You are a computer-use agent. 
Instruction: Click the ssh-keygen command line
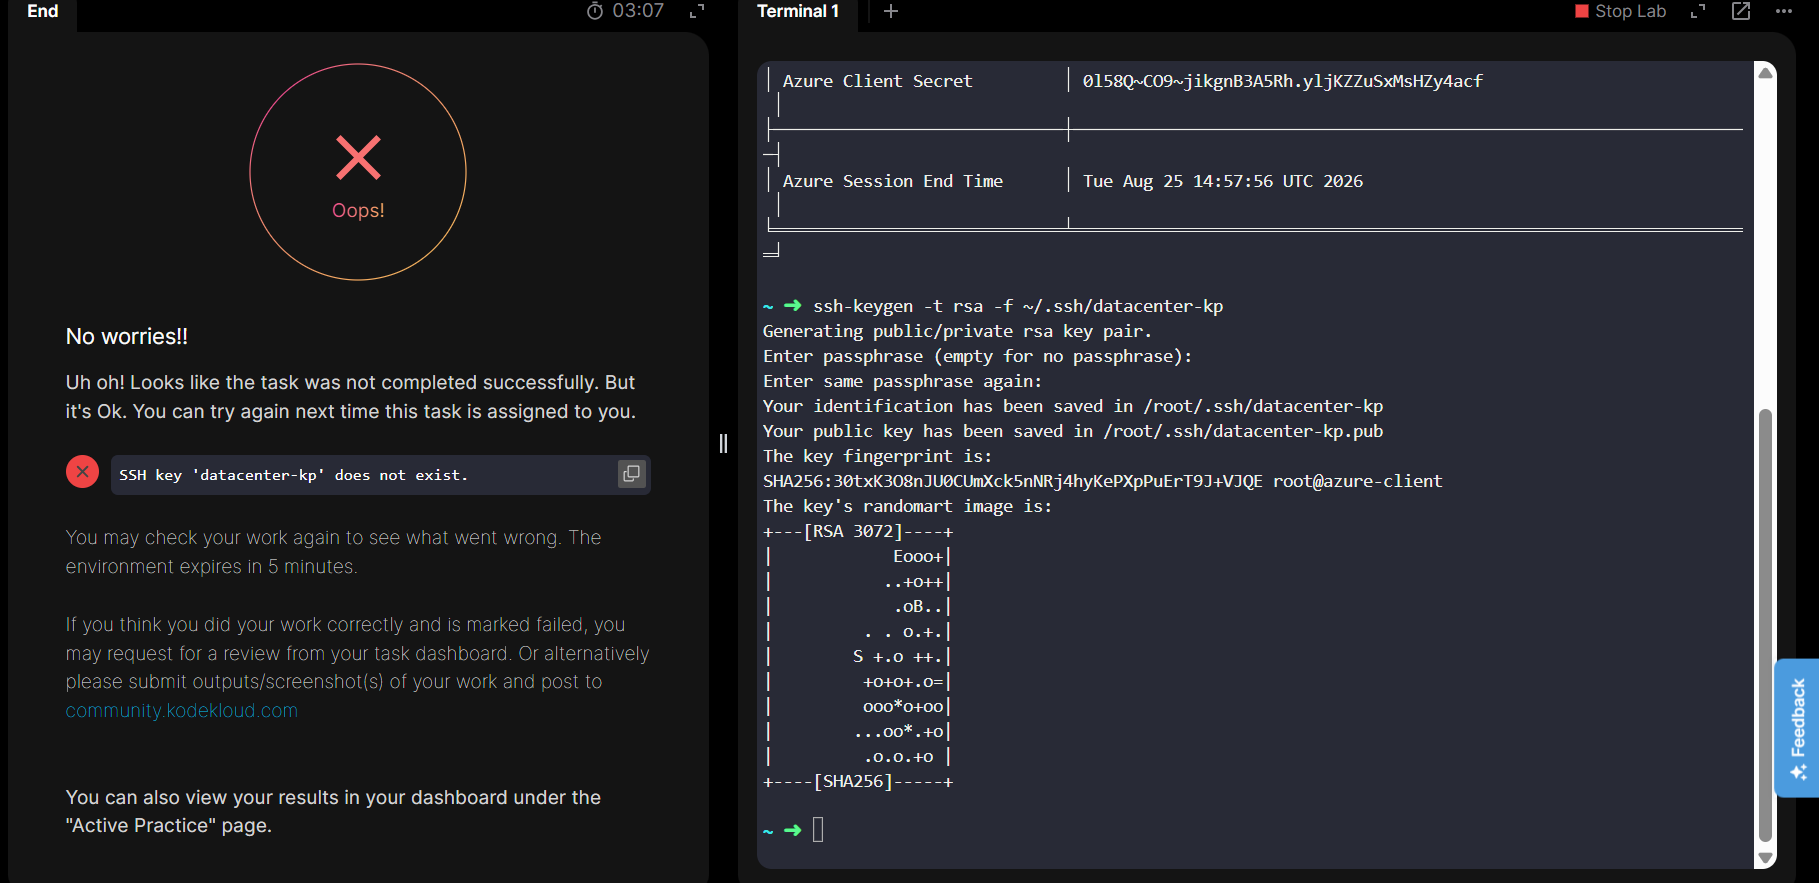point(1018,306)
